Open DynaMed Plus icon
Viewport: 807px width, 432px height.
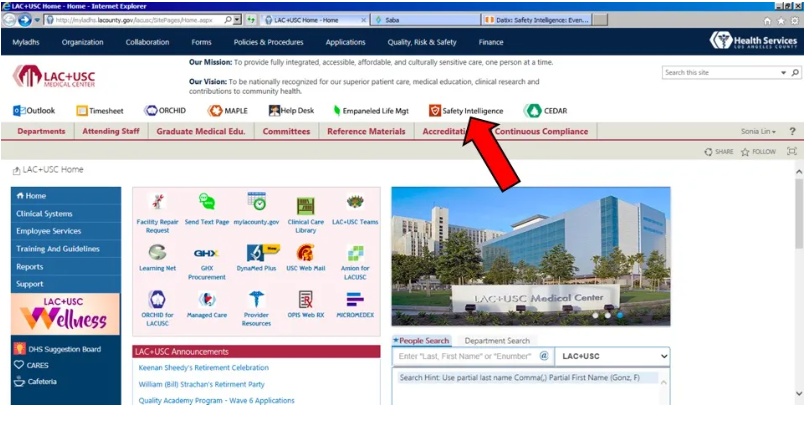pos(263,252)
